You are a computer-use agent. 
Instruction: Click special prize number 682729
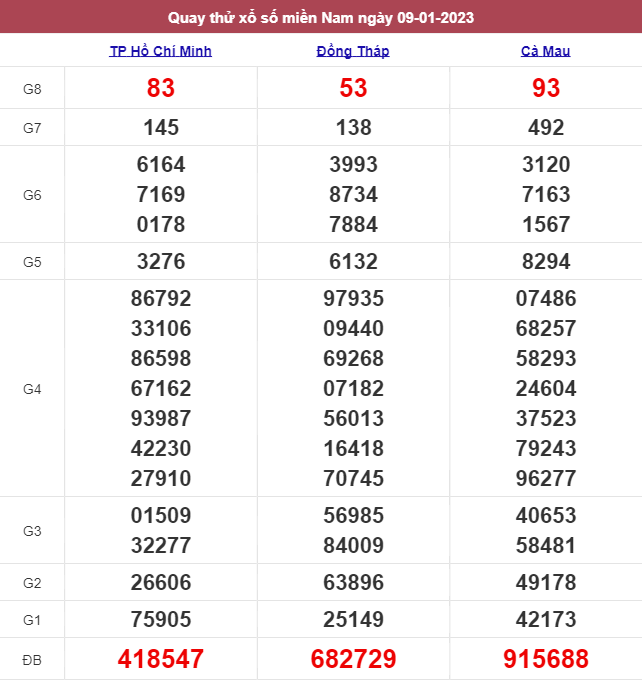(x=353, y=659)
